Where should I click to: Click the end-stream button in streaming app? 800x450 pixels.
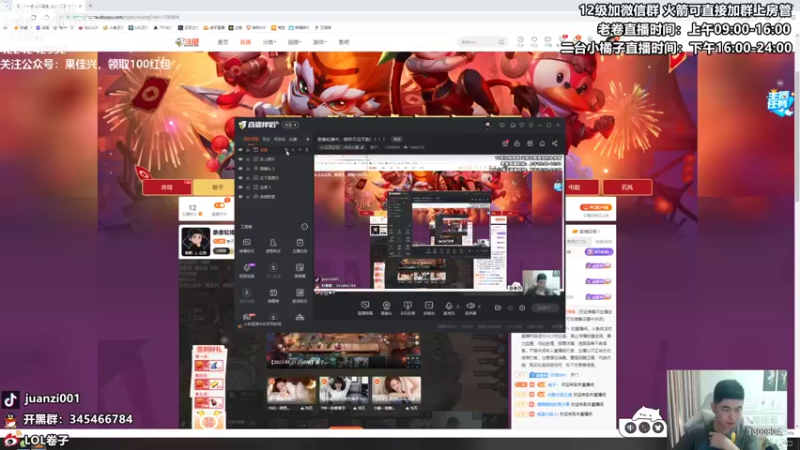[544, 308]
